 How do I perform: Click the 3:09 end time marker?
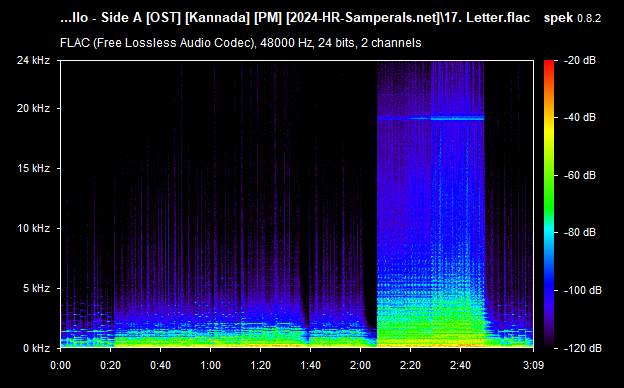pyautogui.click(x=533, y=365)
